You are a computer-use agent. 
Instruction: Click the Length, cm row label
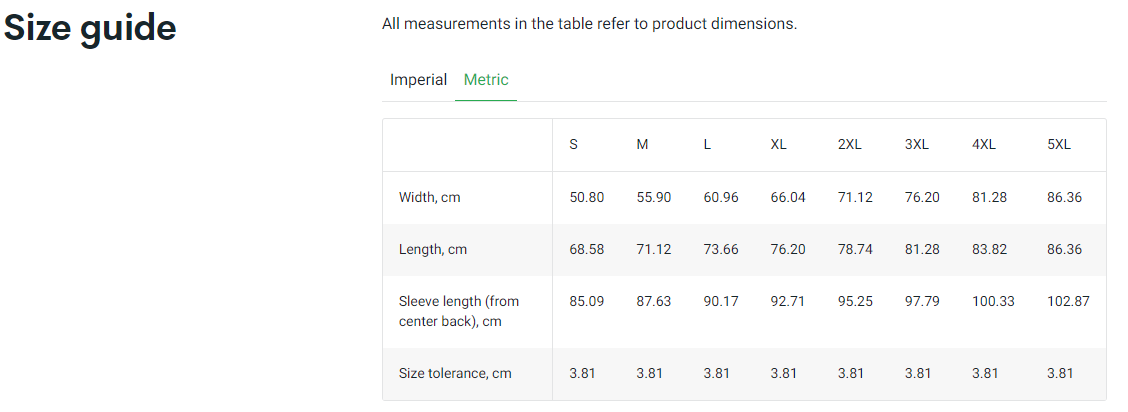[432, 249]
